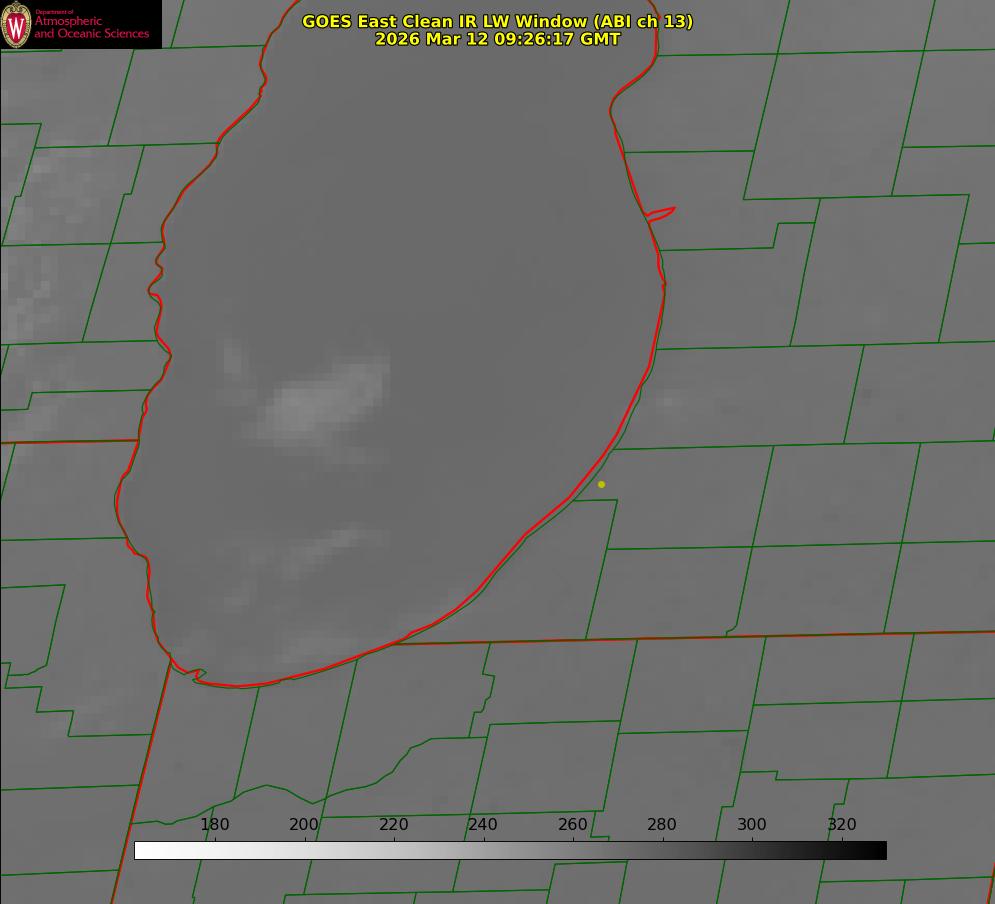Click the 280 colorbar label
Viewport: 995px width, 904px height.
662,824
